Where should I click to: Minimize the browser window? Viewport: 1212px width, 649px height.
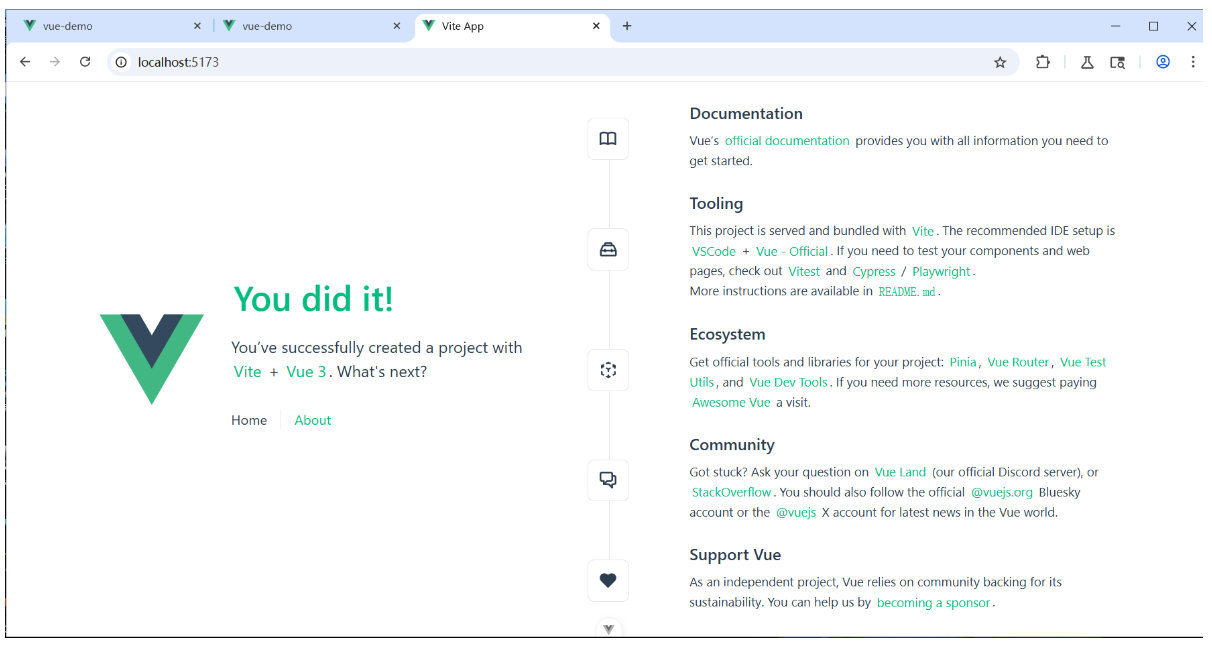pyautogui.click(x=1116, y=26)
